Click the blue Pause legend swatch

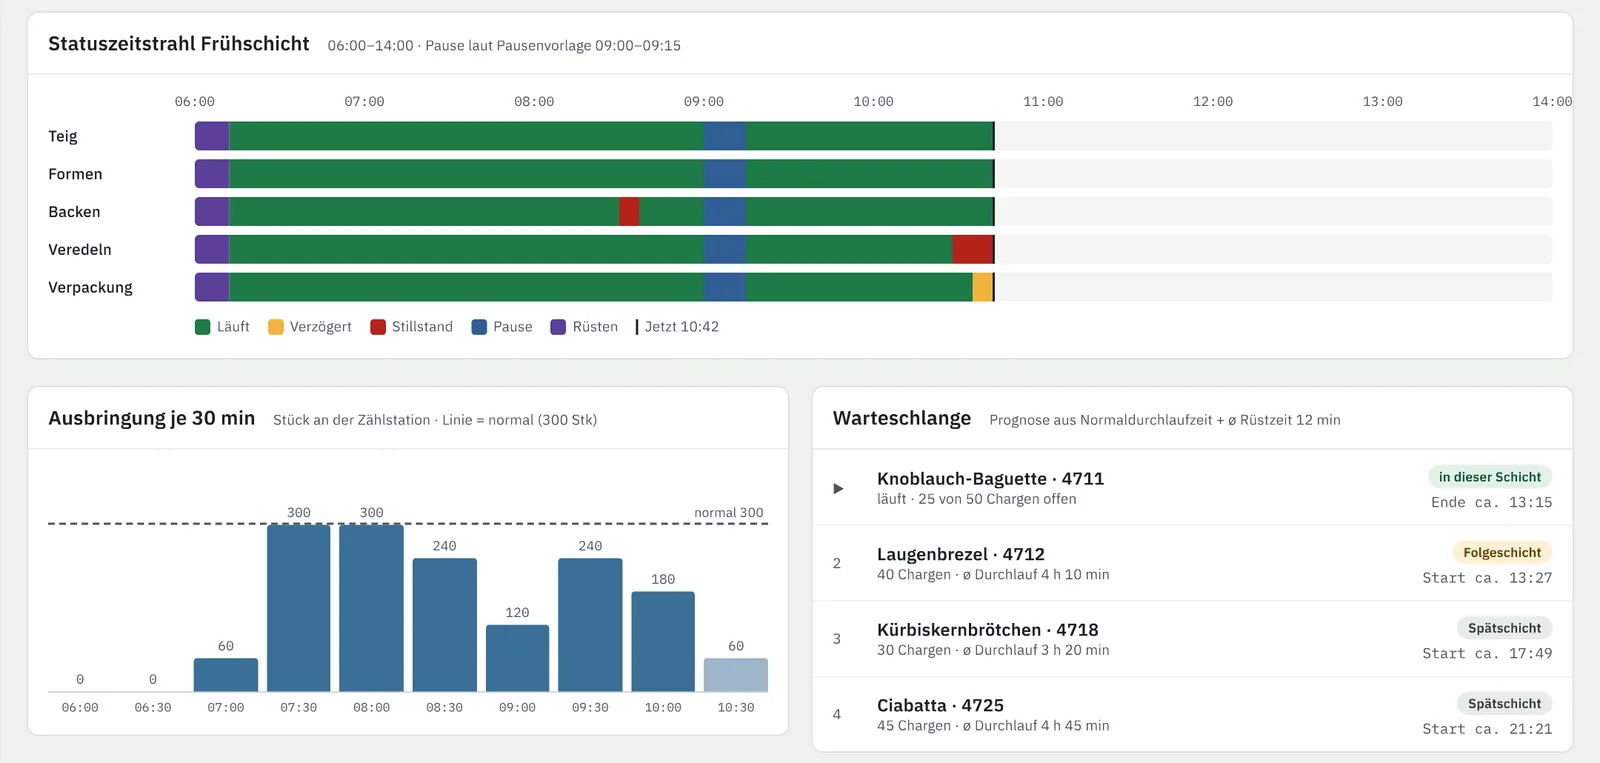click(x=479, y=327)
